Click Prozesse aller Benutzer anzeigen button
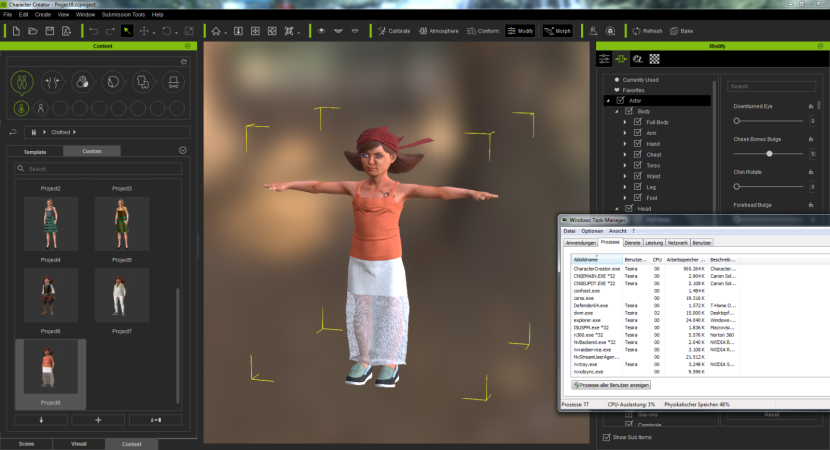Screen dimensions: 830x450 (612, 384)
